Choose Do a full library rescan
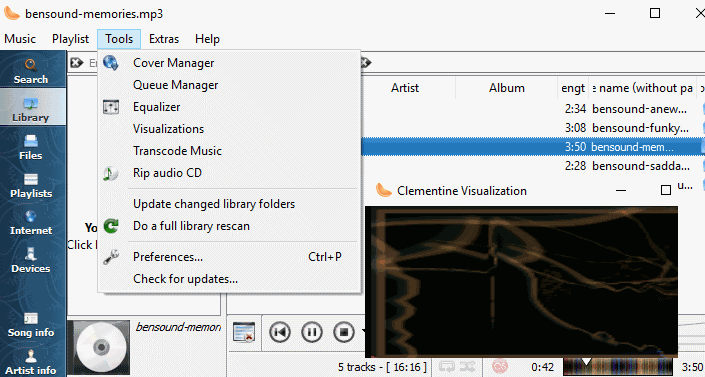 [229, 226]
